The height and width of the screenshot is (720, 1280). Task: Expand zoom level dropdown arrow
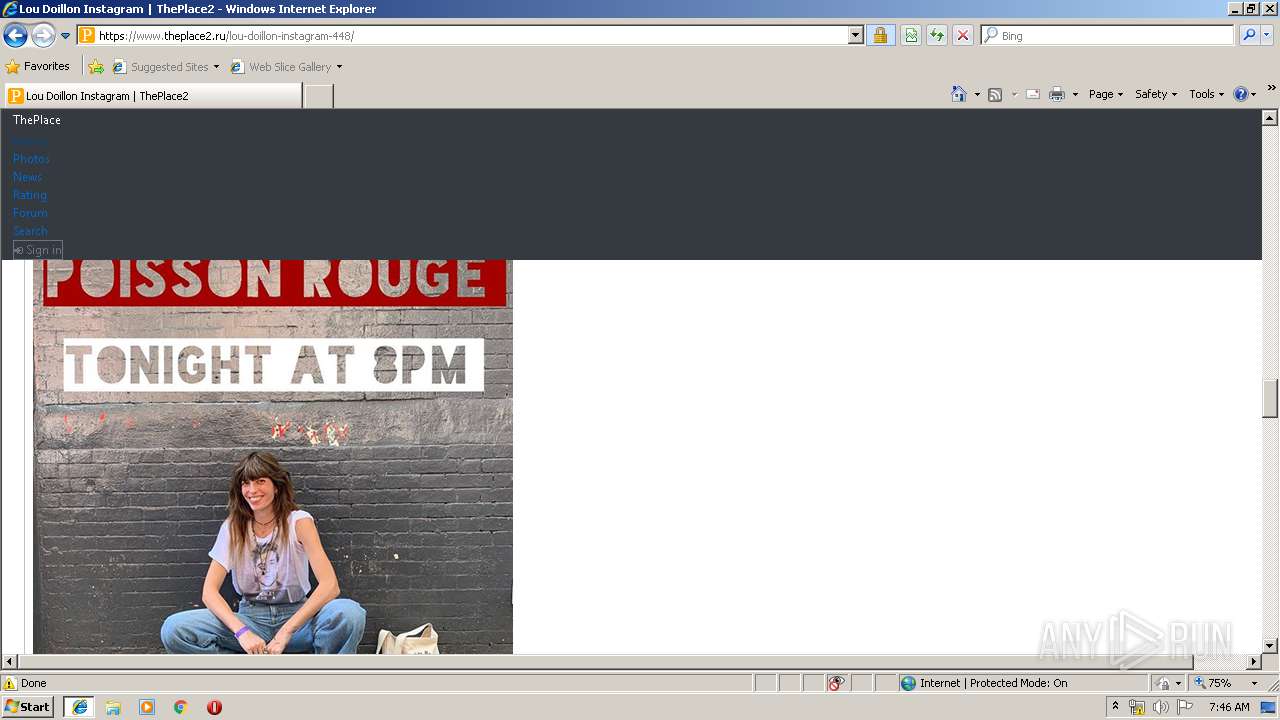coord(1254,683)
